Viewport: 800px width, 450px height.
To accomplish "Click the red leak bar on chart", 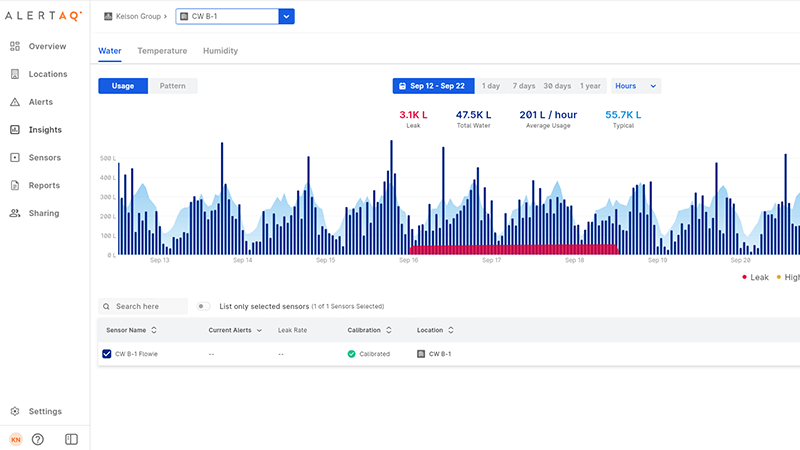I will [514, 249].
